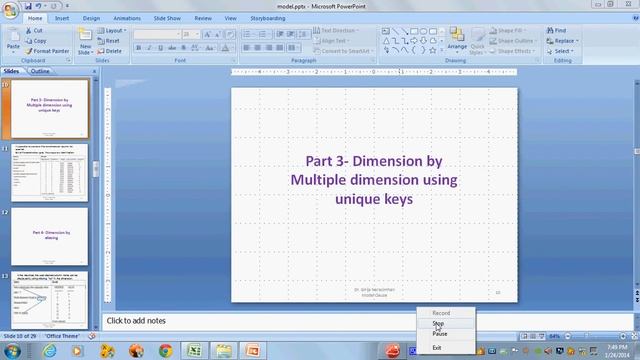Toggle justify text alignment
Image resolution: width=640 pixels, height=360 pixels.
click(x=280, y=48)
